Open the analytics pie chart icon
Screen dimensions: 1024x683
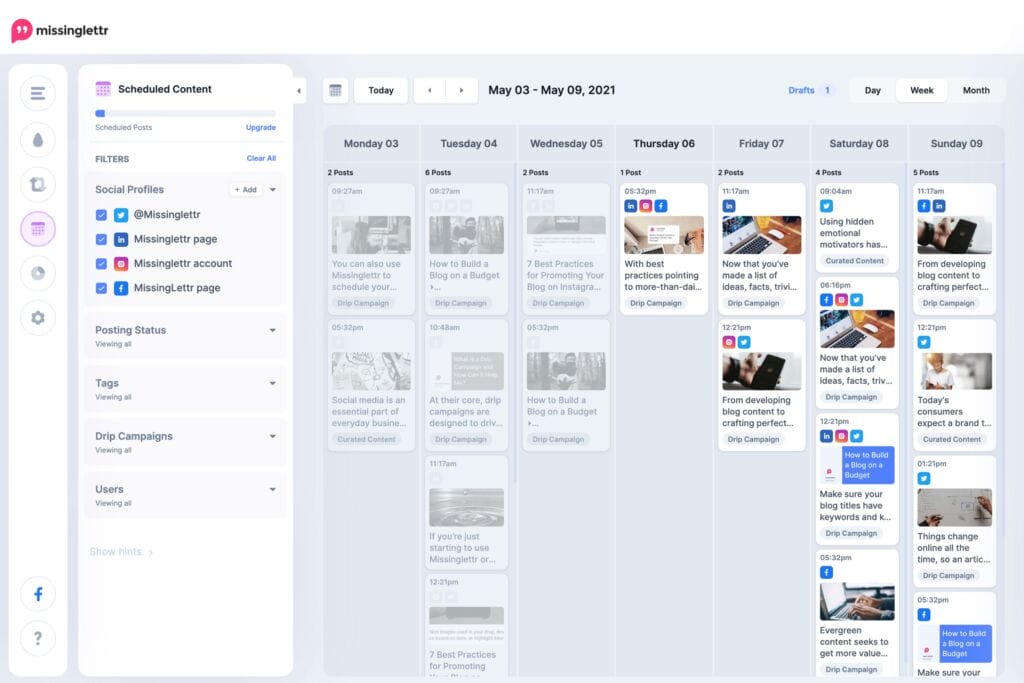coord(38,273)
